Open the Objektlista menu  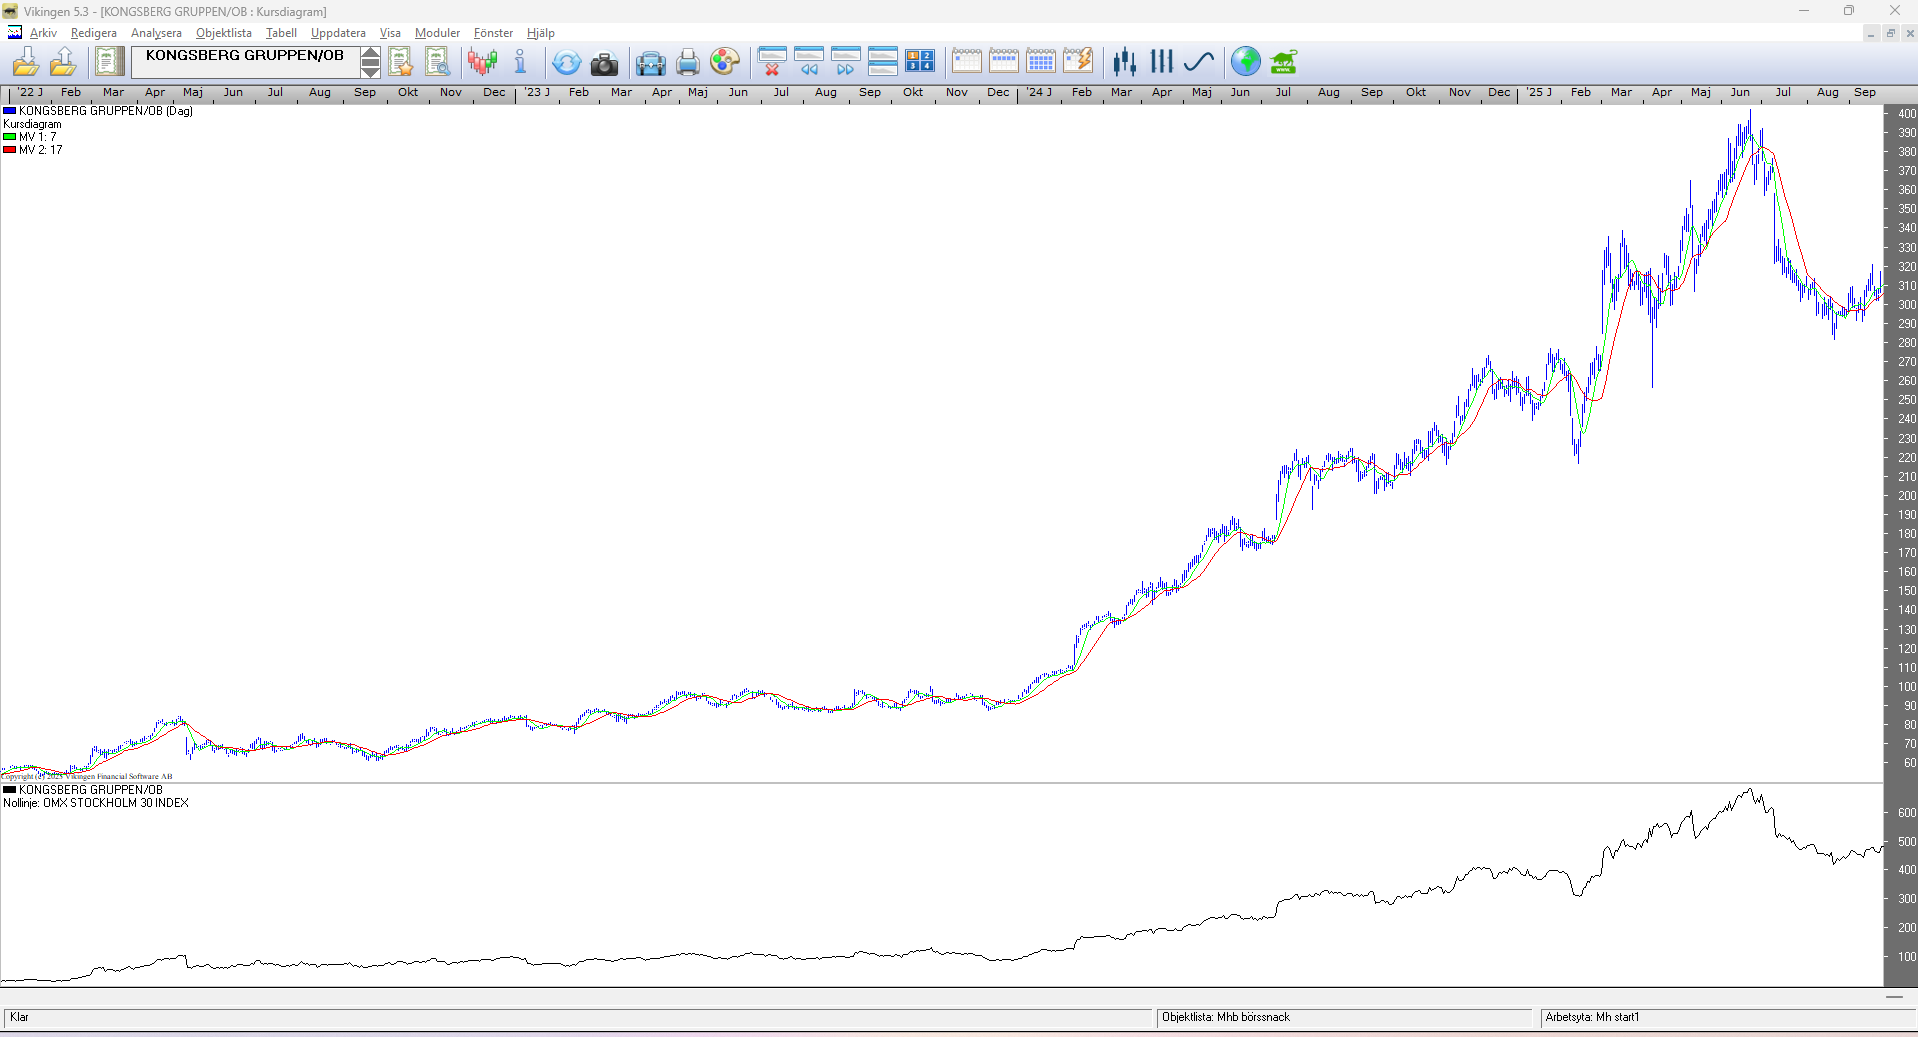pos(224,33)
